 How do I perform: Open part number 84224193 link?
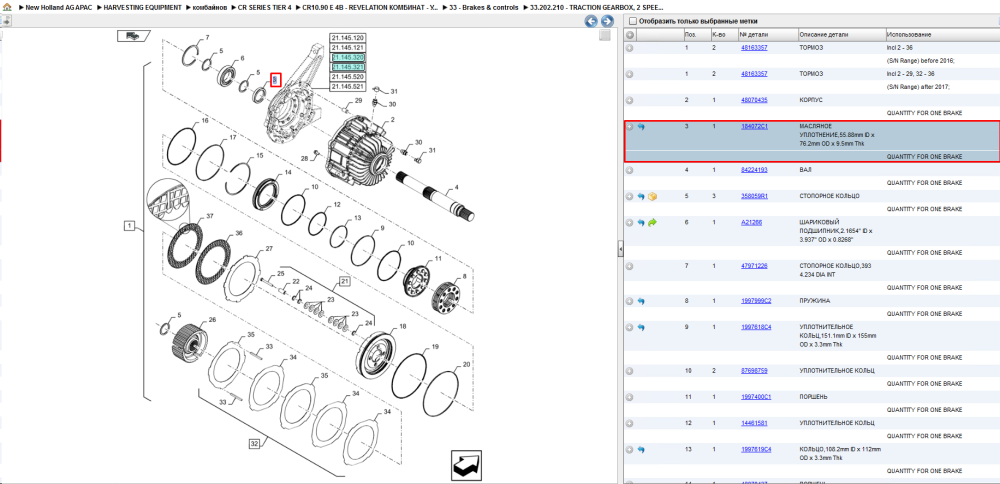(x=754, y=170)
